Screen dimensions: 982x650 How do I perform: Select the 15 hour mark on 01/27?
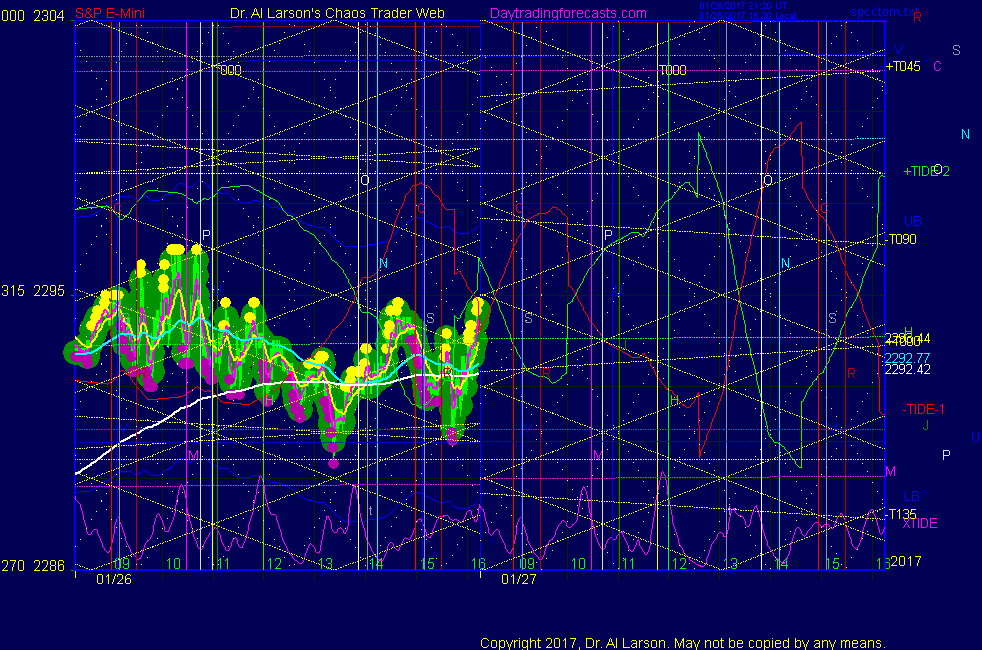click(832, 564)
